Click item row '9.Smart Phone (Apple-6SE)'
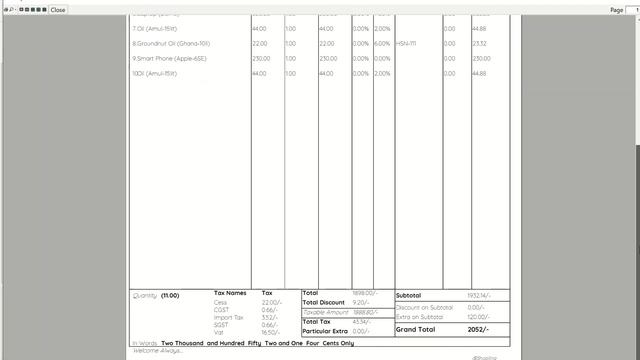 pos(320,58)
